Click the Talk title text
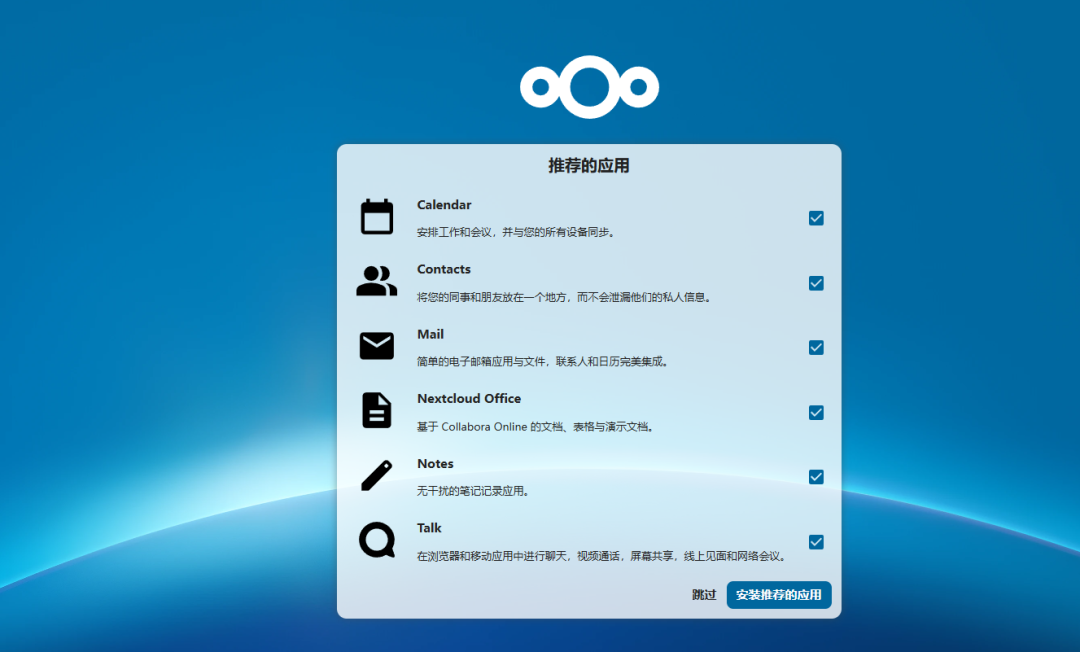1080x652 pixels. pos(429,528)
